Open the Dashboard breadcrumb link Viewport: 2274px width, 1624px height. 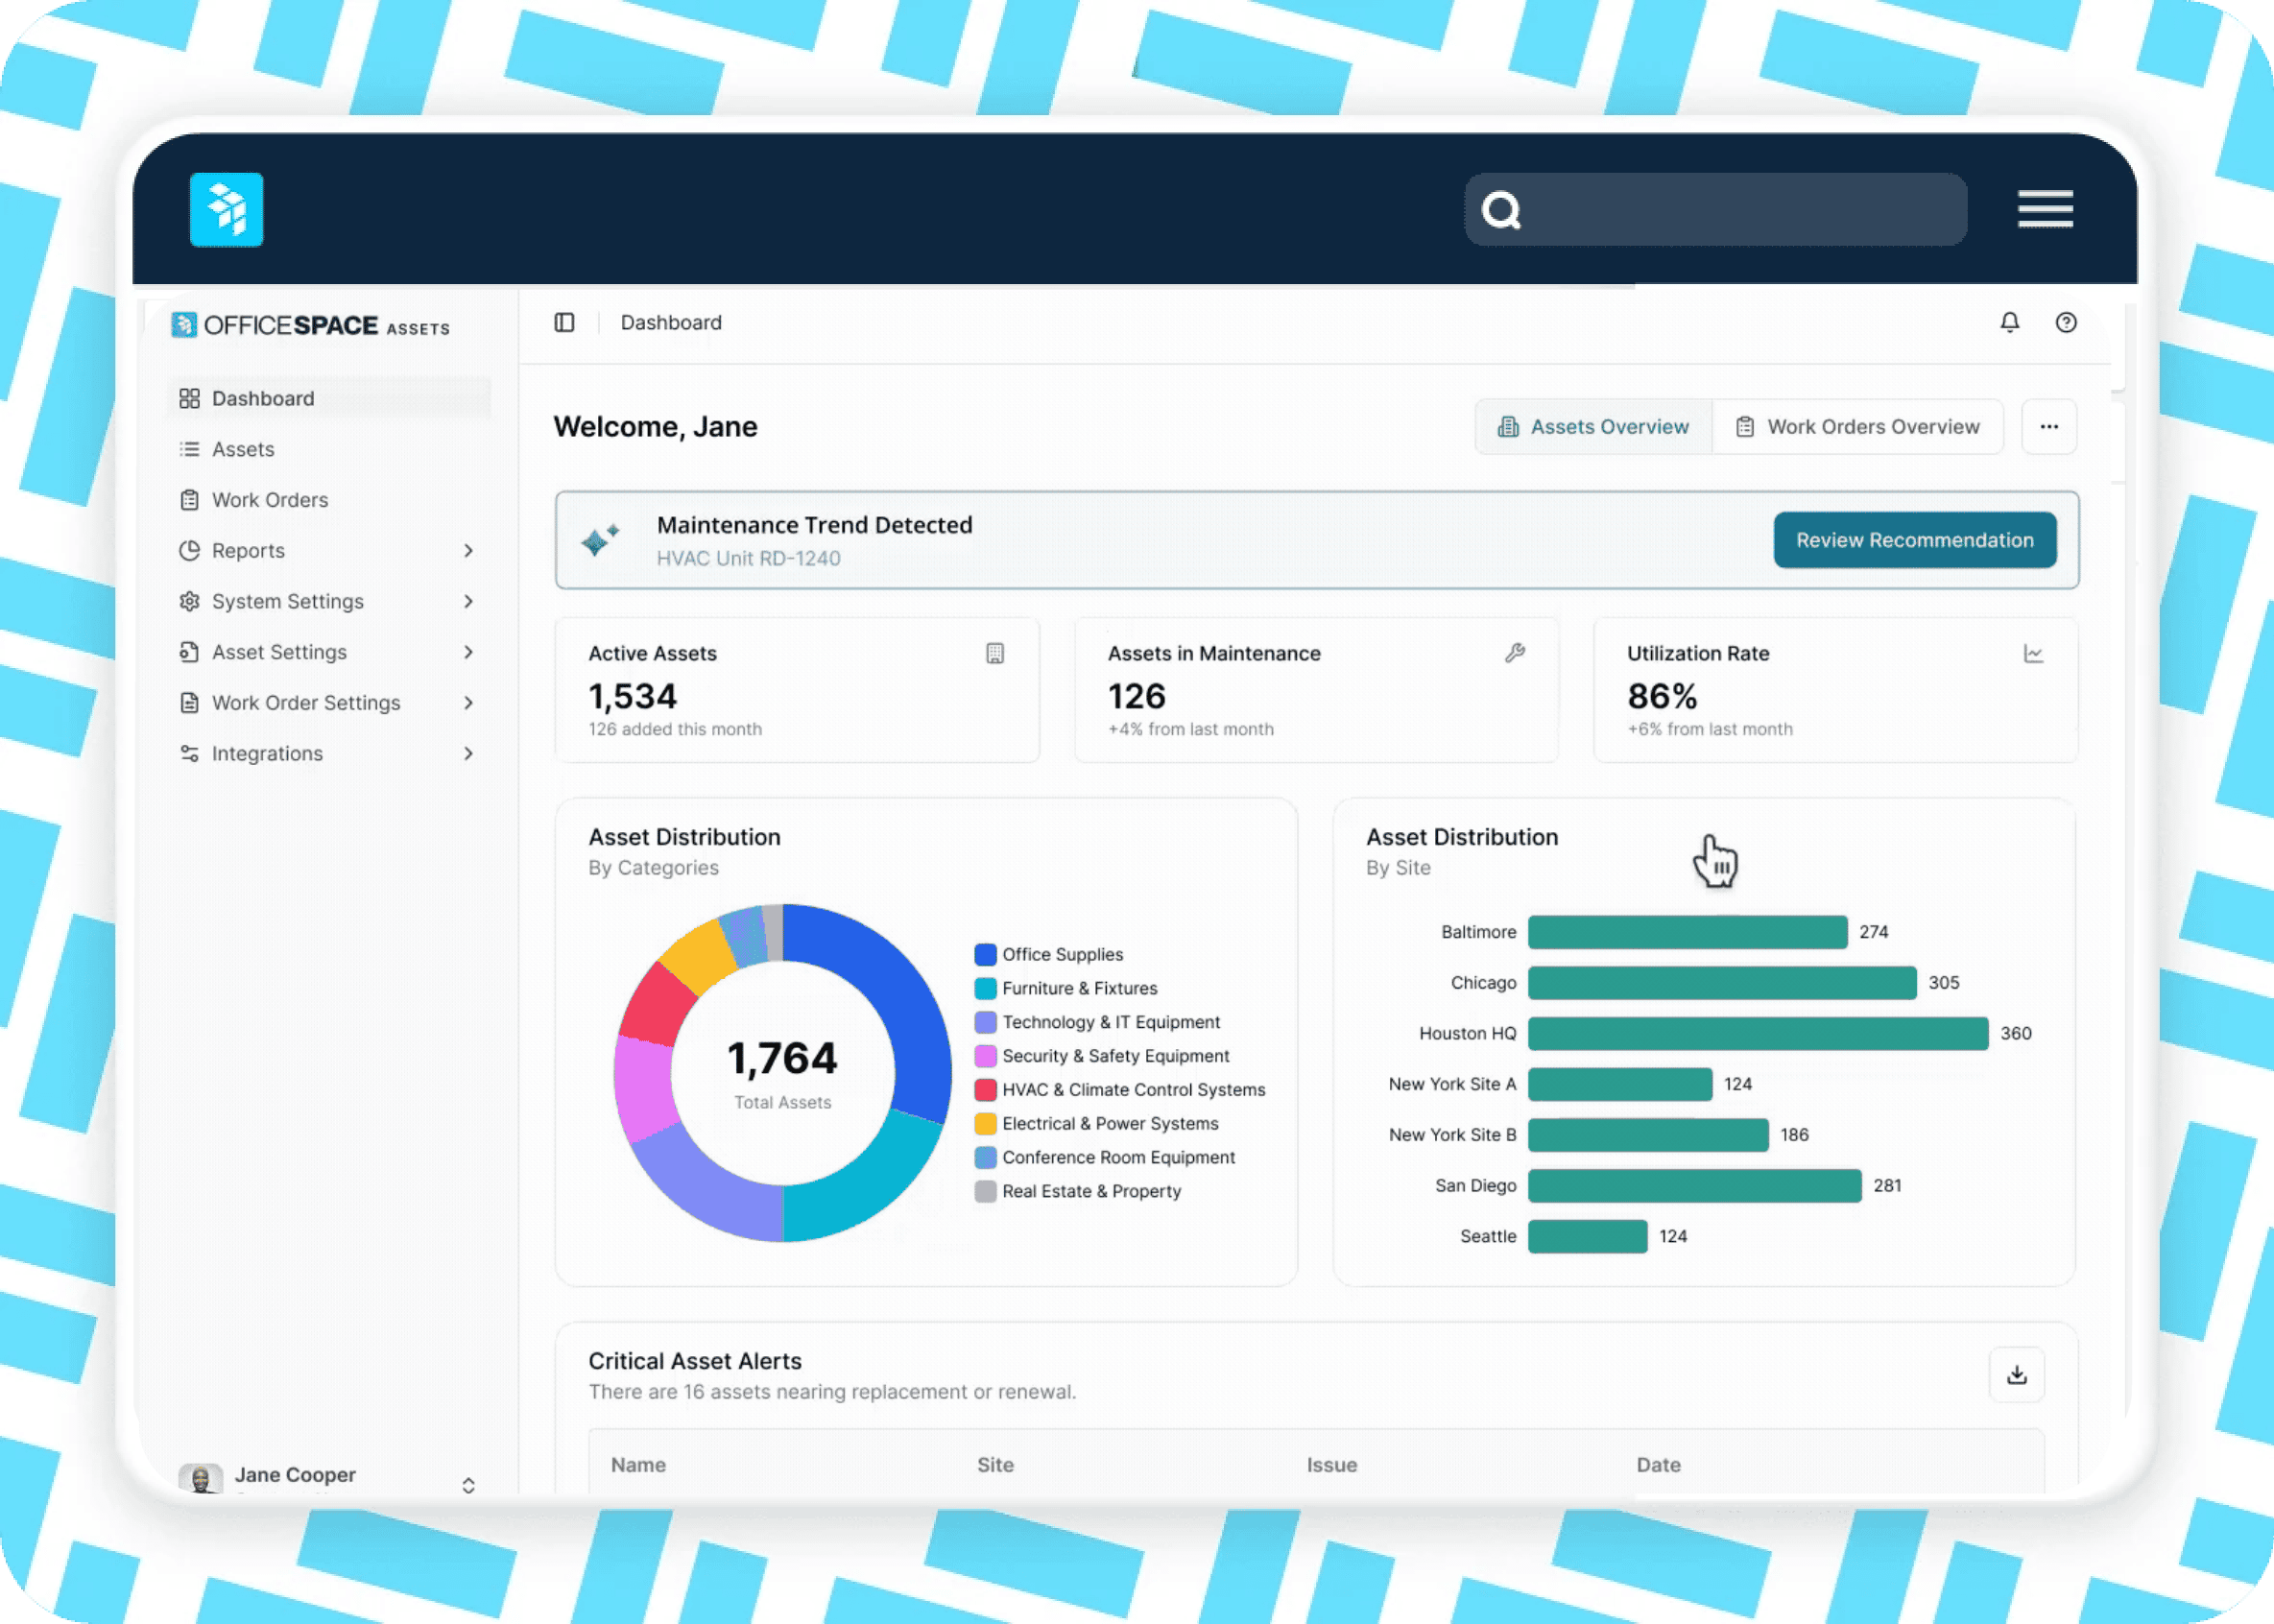[670, 322]
